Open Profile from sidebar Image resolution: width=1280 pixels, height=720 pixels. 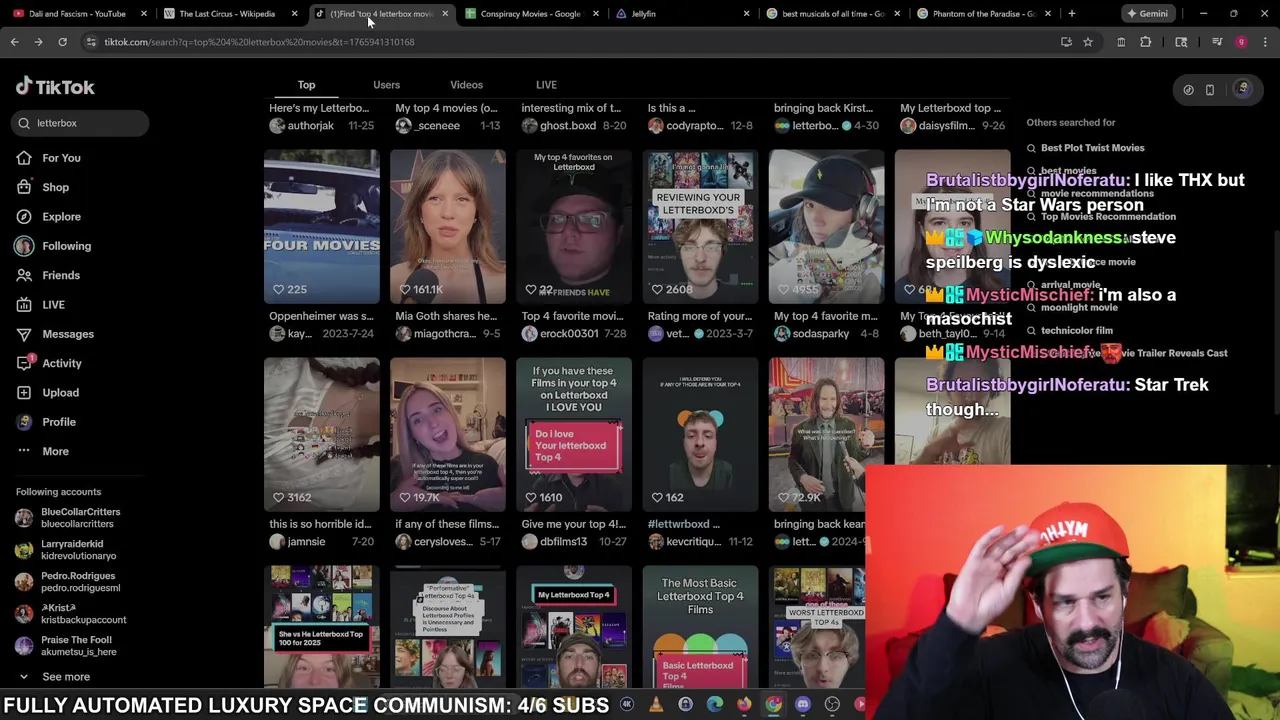[58, 422]
